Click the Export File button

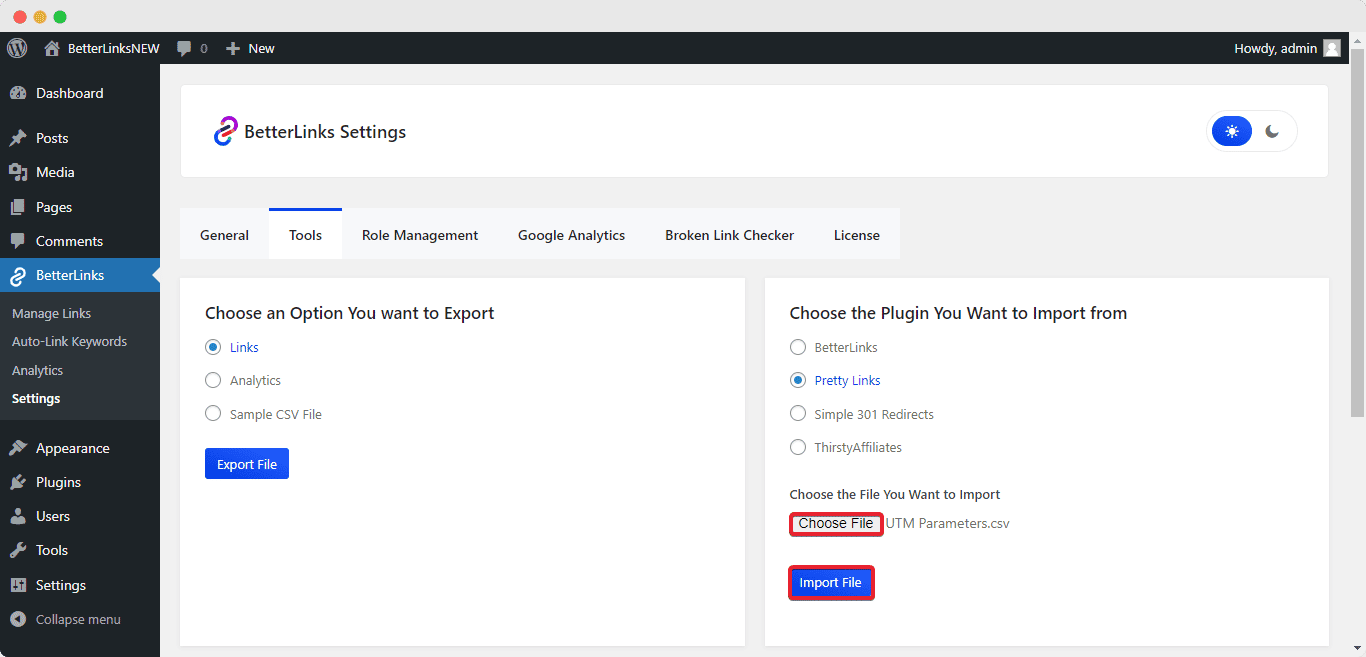pyautogui.click(x=247, y=464)
